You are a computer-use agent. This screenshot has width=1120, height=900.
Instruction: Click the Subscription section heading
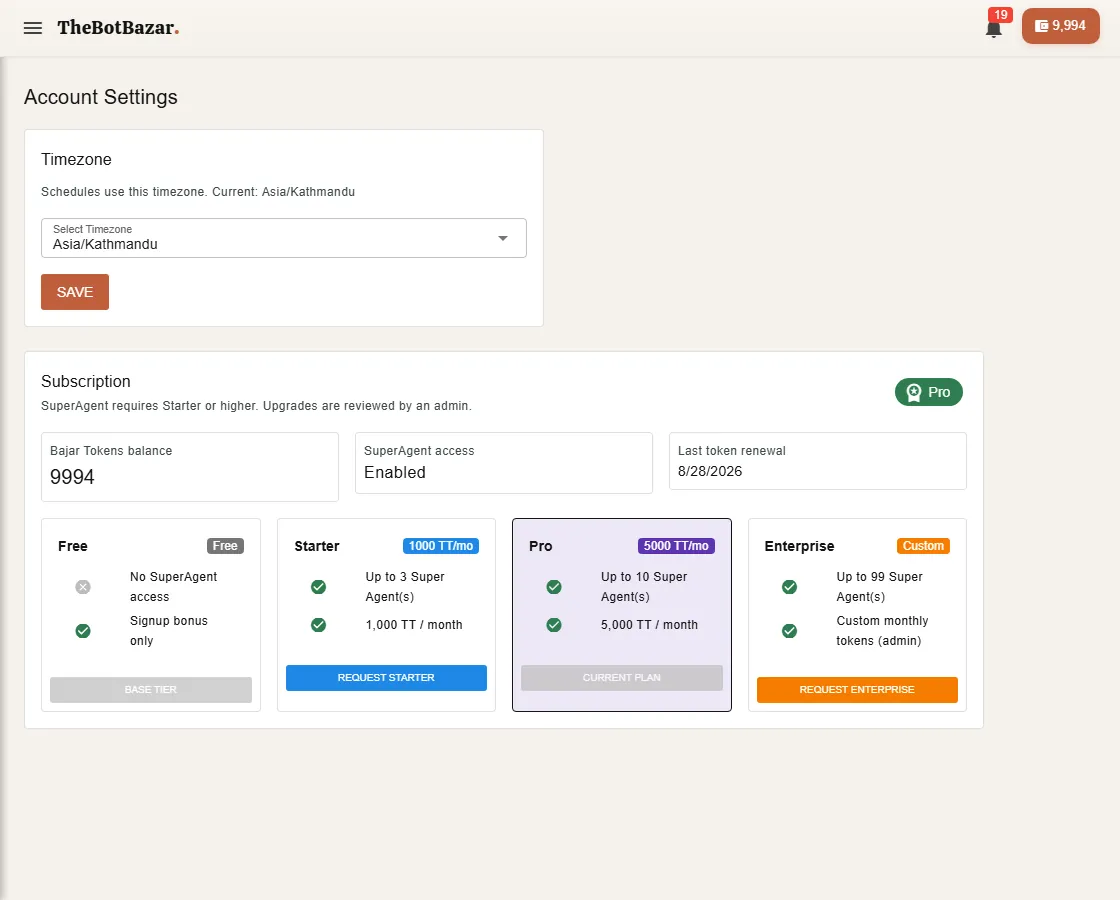click(x=86, y=381)
